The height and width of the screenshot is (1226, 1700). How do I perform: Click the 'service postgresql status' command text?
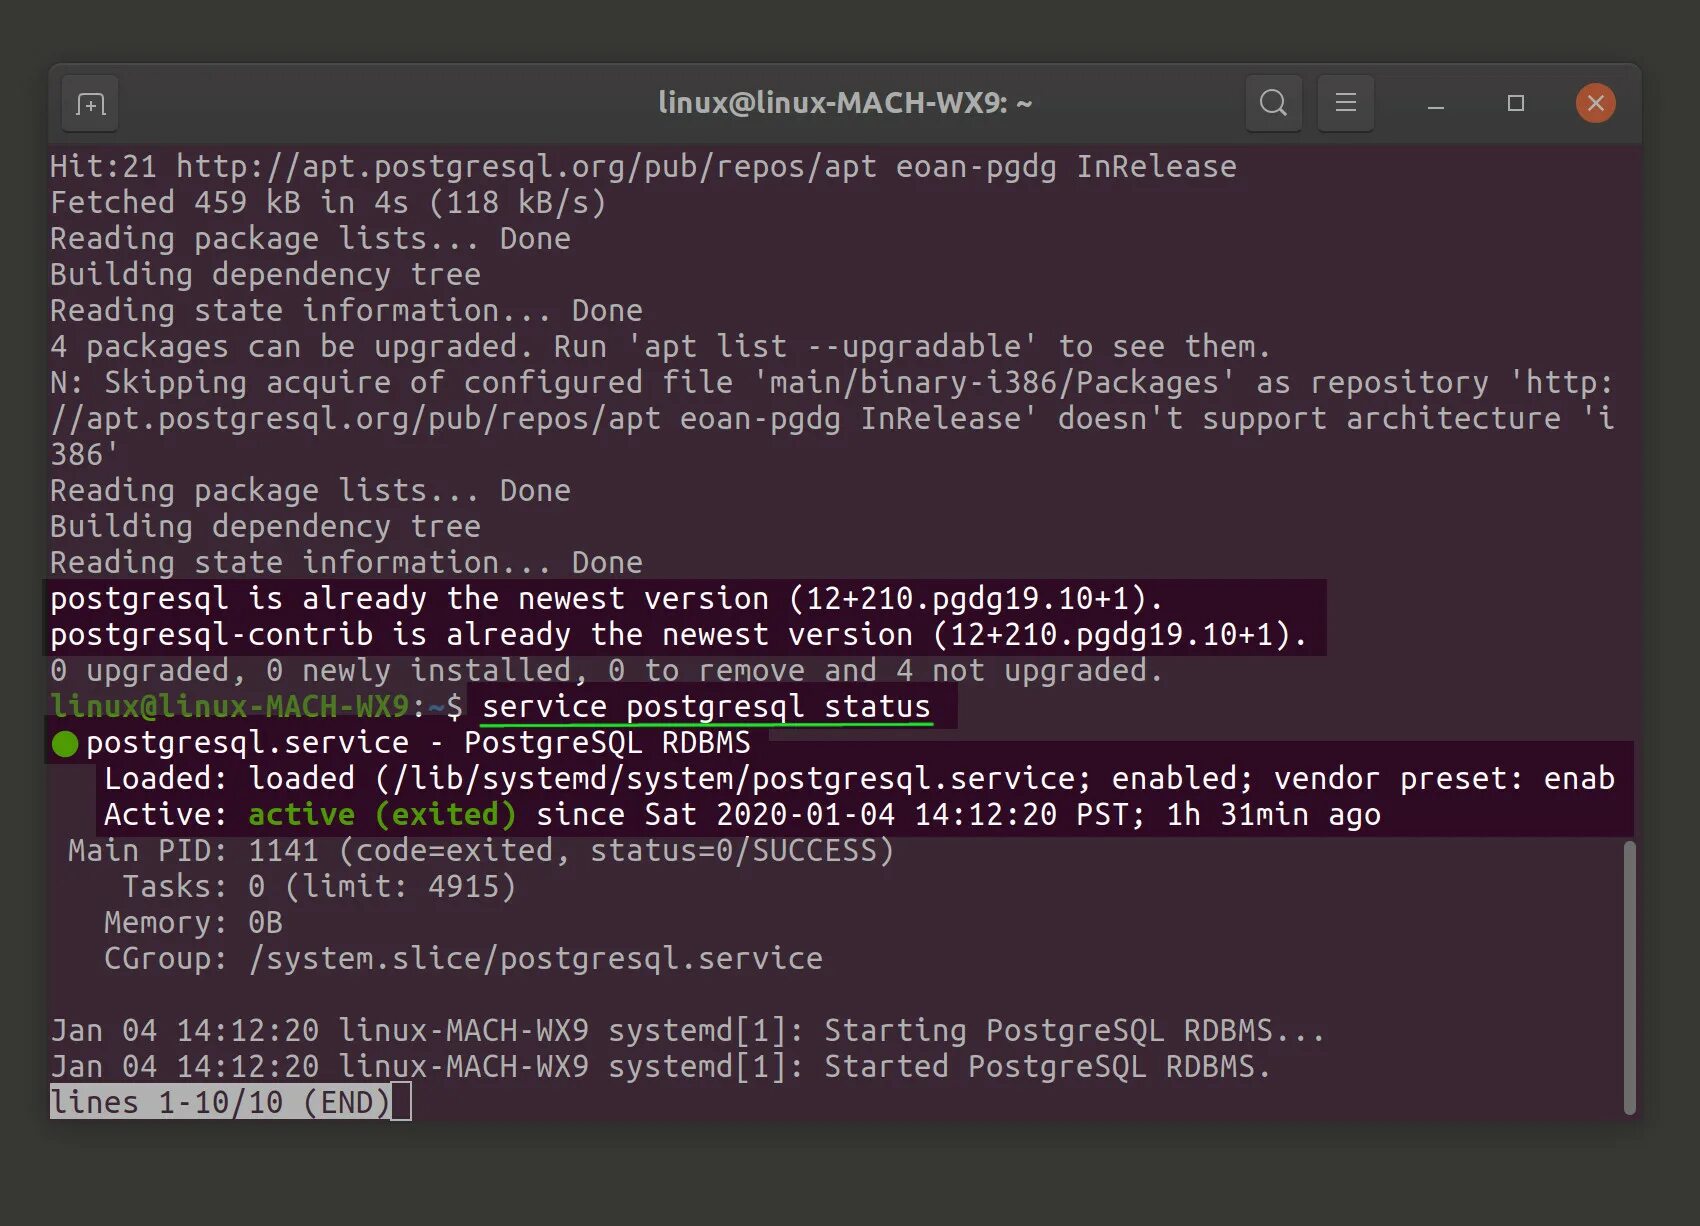coord(706,706)
